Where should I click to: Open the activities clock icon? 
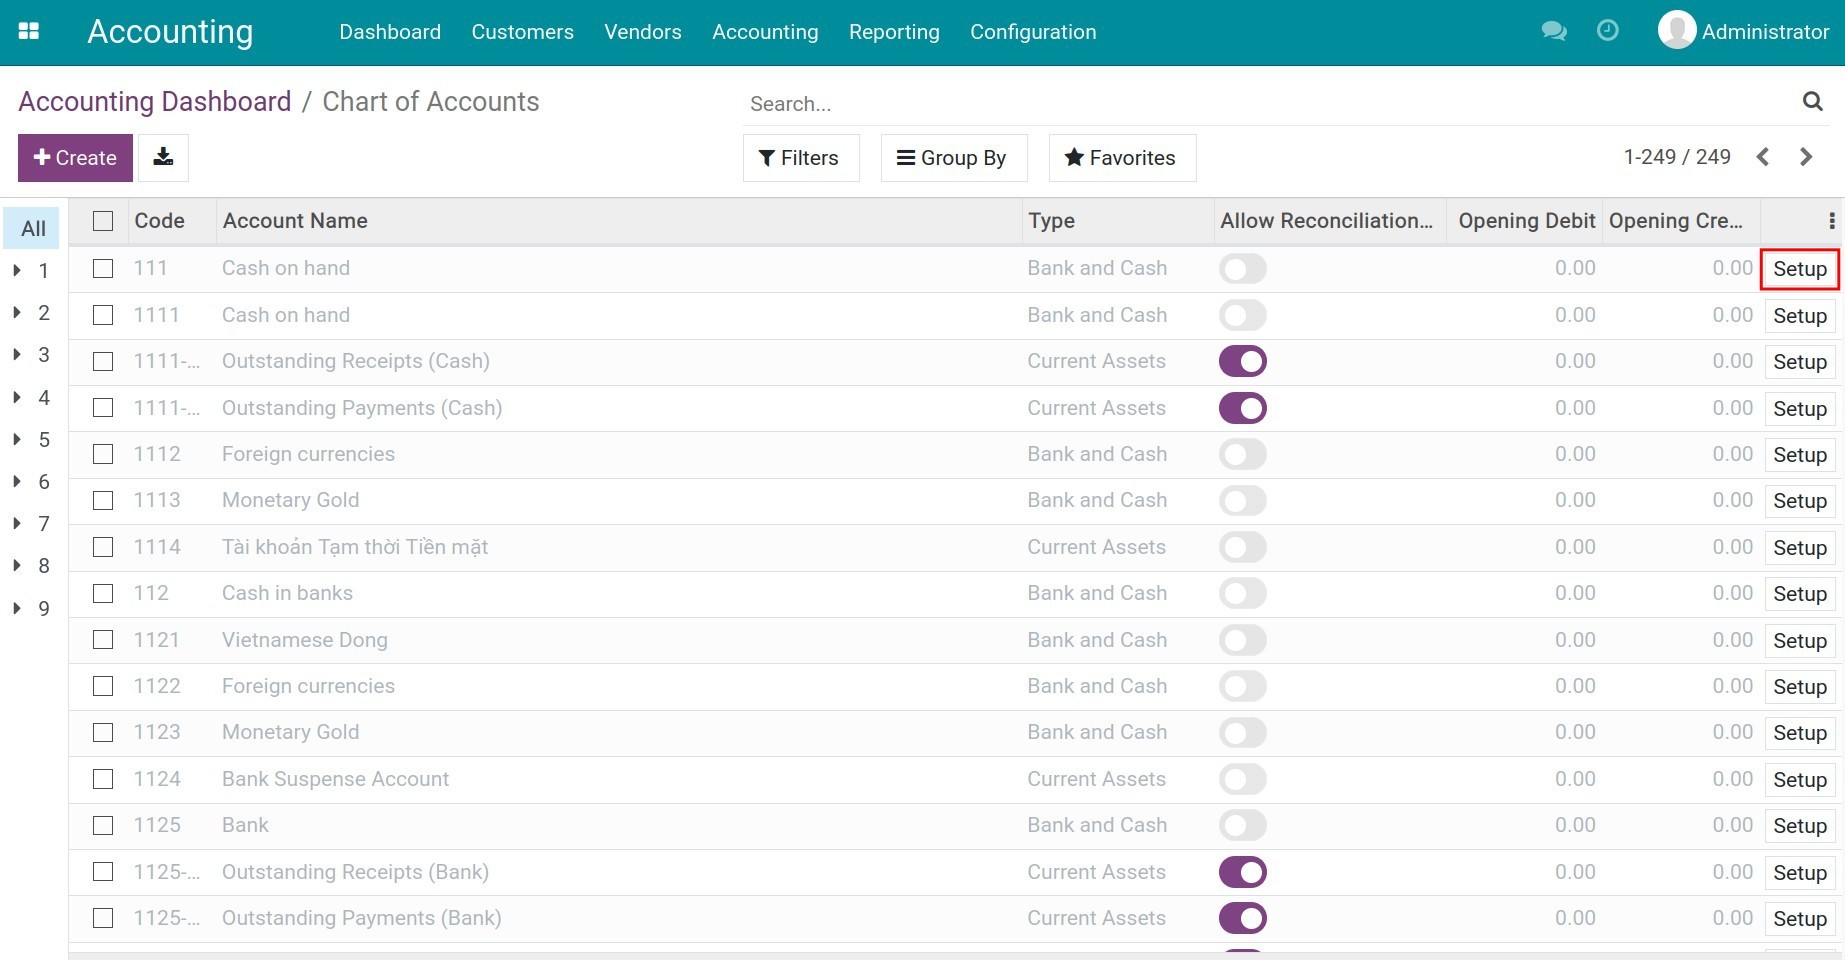coord(1608,31)
